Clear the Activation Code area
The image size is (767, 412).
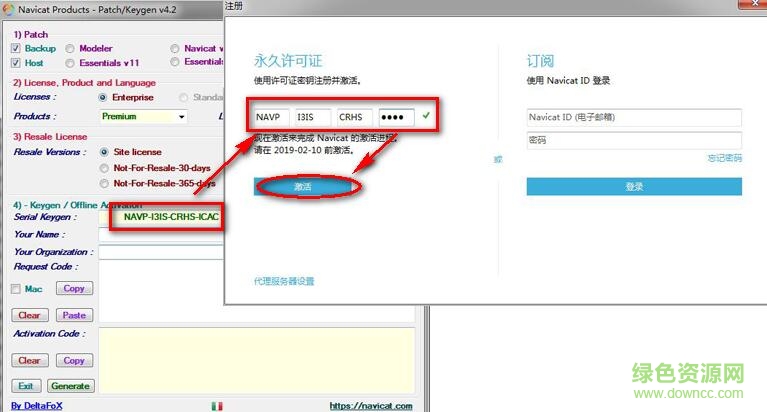(29, 361)
